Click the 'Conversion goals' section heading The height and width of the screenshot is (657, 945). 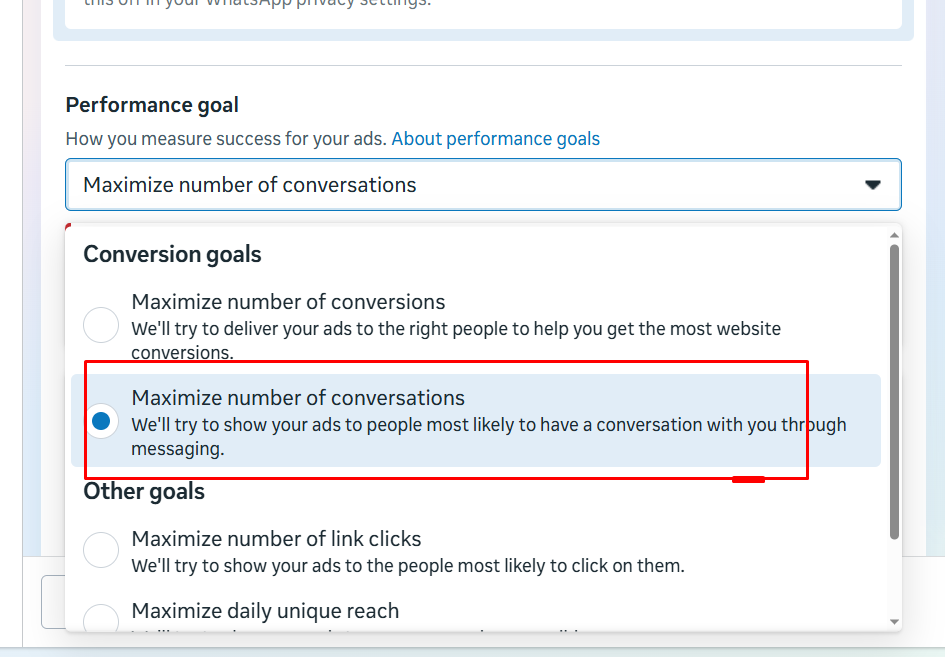pyautogui.click(x=172, y=254)
